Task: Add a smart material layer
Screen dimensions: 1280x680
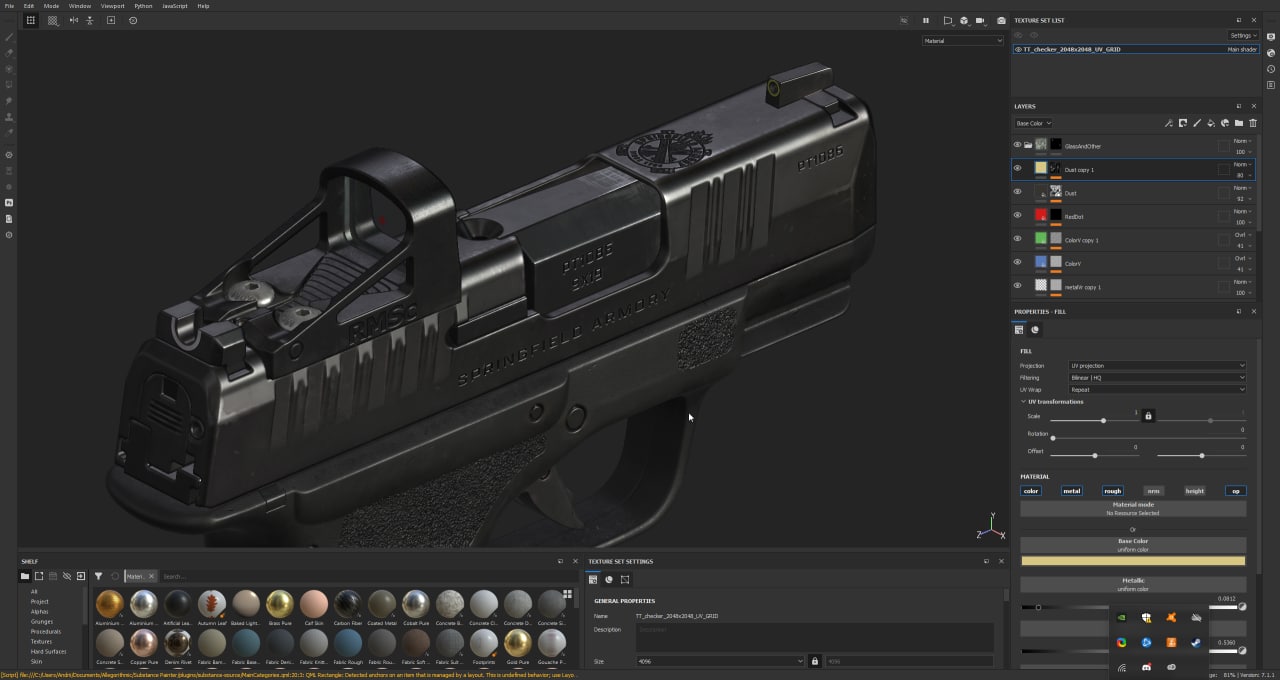Action: (x=1224, y=123)
